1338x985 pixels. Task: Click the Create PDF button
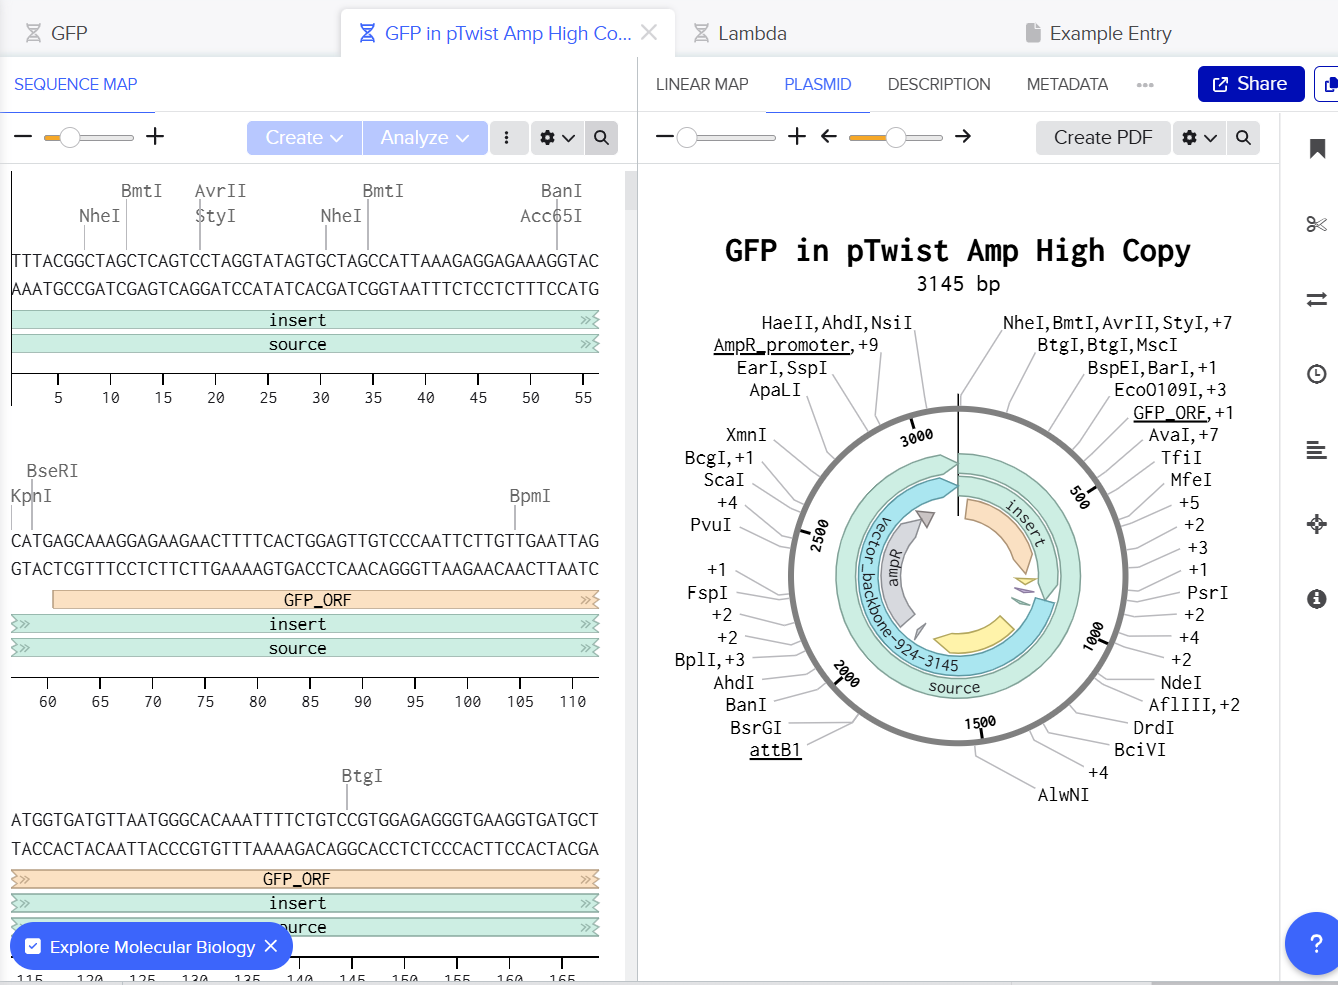click(x=1102, y=138)
